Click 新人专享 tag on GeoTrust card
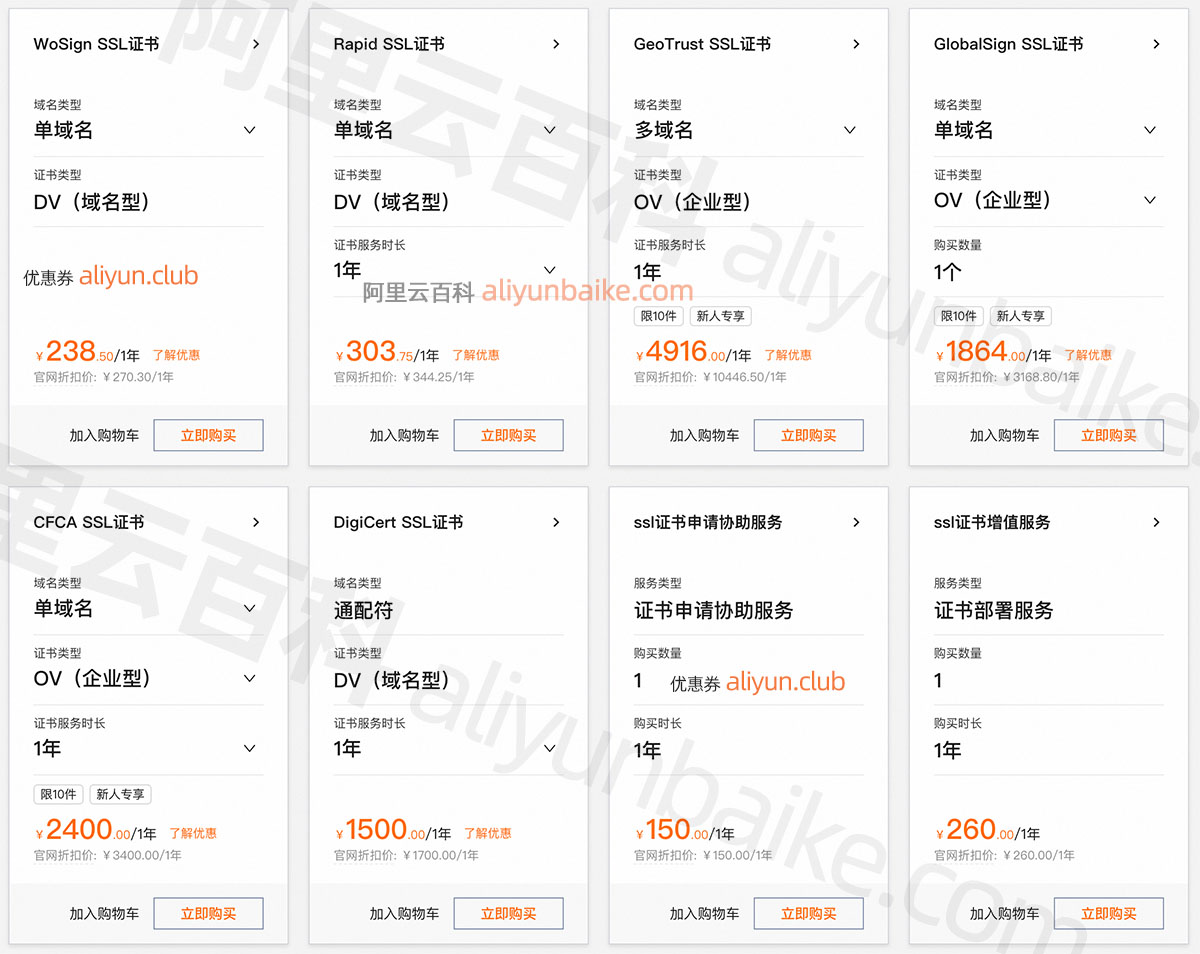Screen dimensions: 1200x954 (x=720, y=316)
